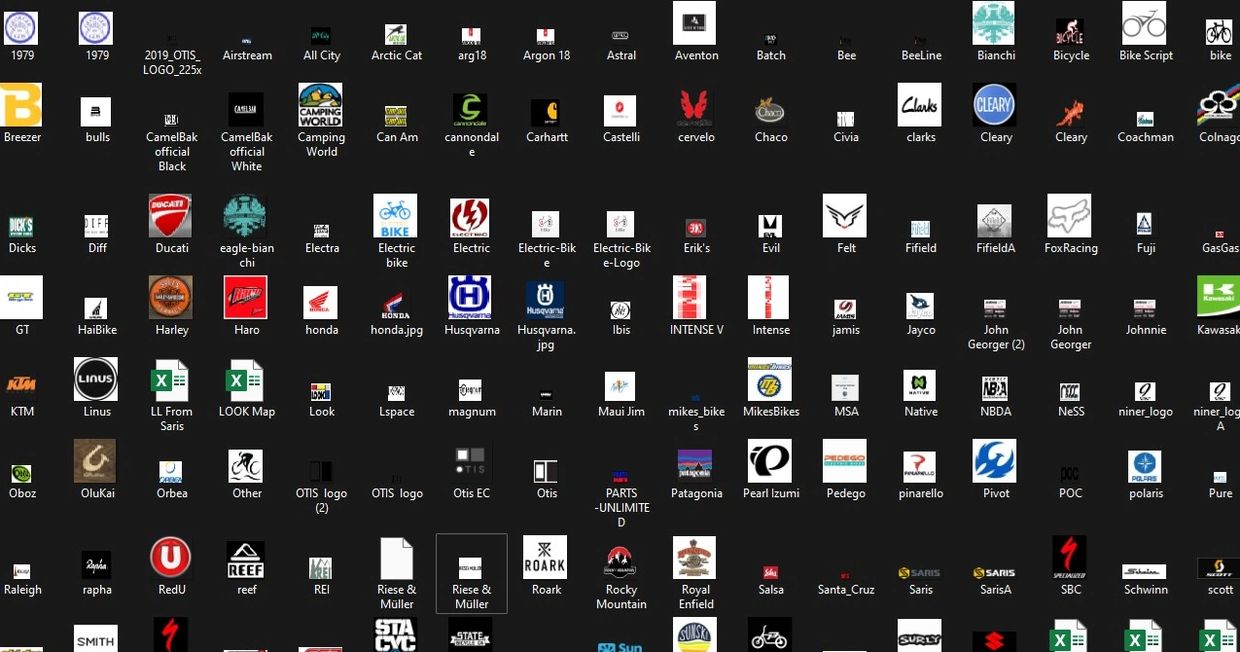The height and width of the screenshot is (652, 1240).
Task: Click the Aventon logo thumbnail
Action: coord(696,23)
